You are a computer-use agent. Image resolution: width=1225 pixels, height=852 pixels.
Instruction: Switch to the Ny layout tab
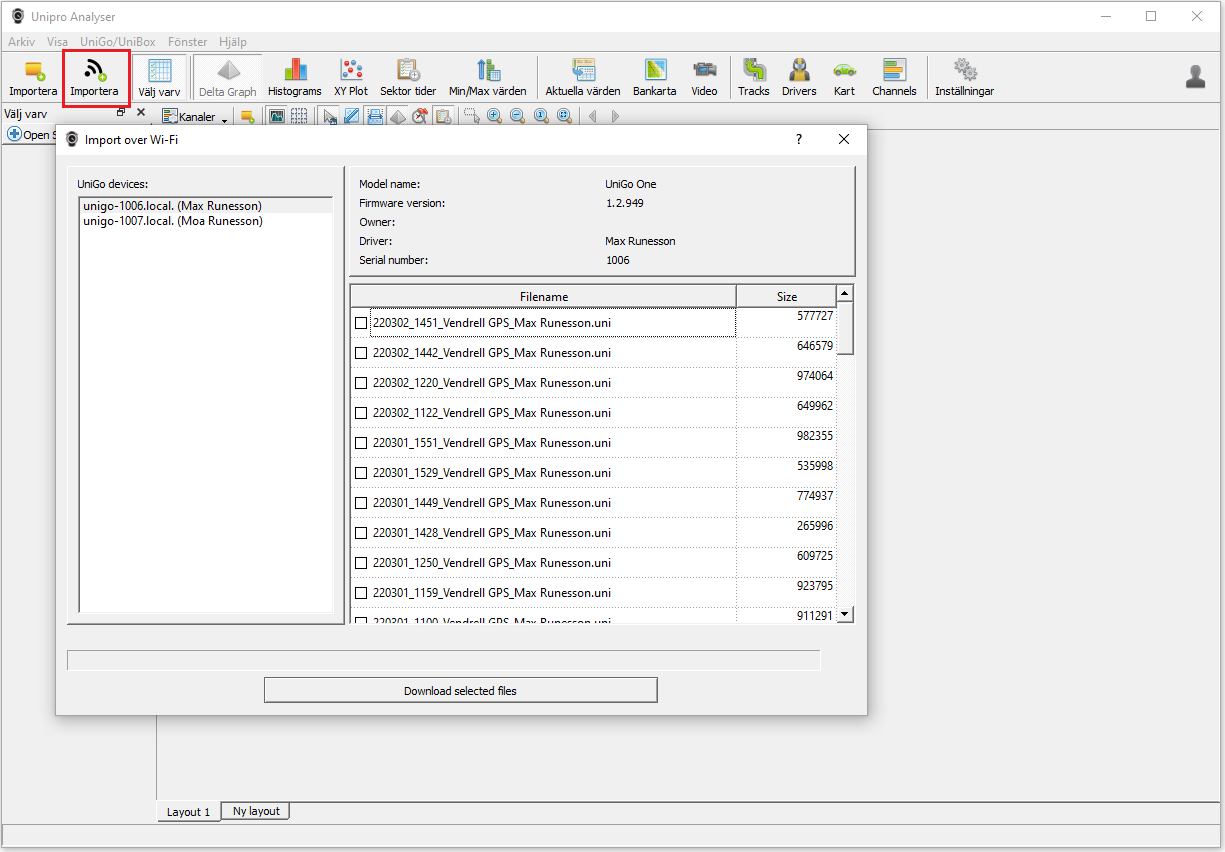(256, 811)
